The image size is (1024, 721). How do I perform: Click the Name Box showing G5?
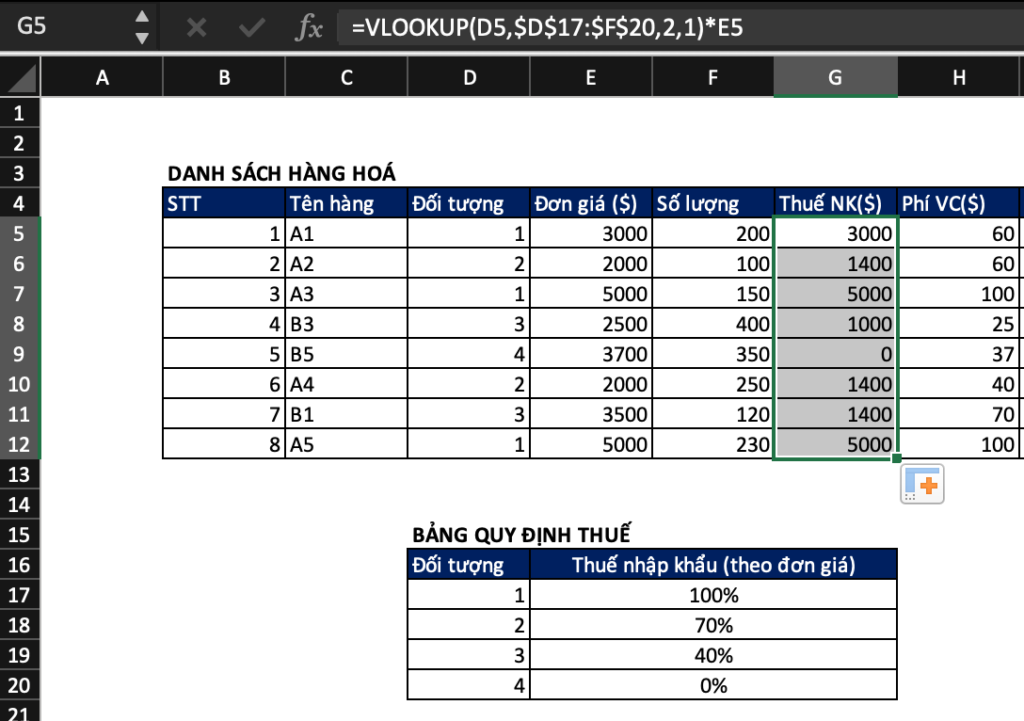[x=60, y=29]
